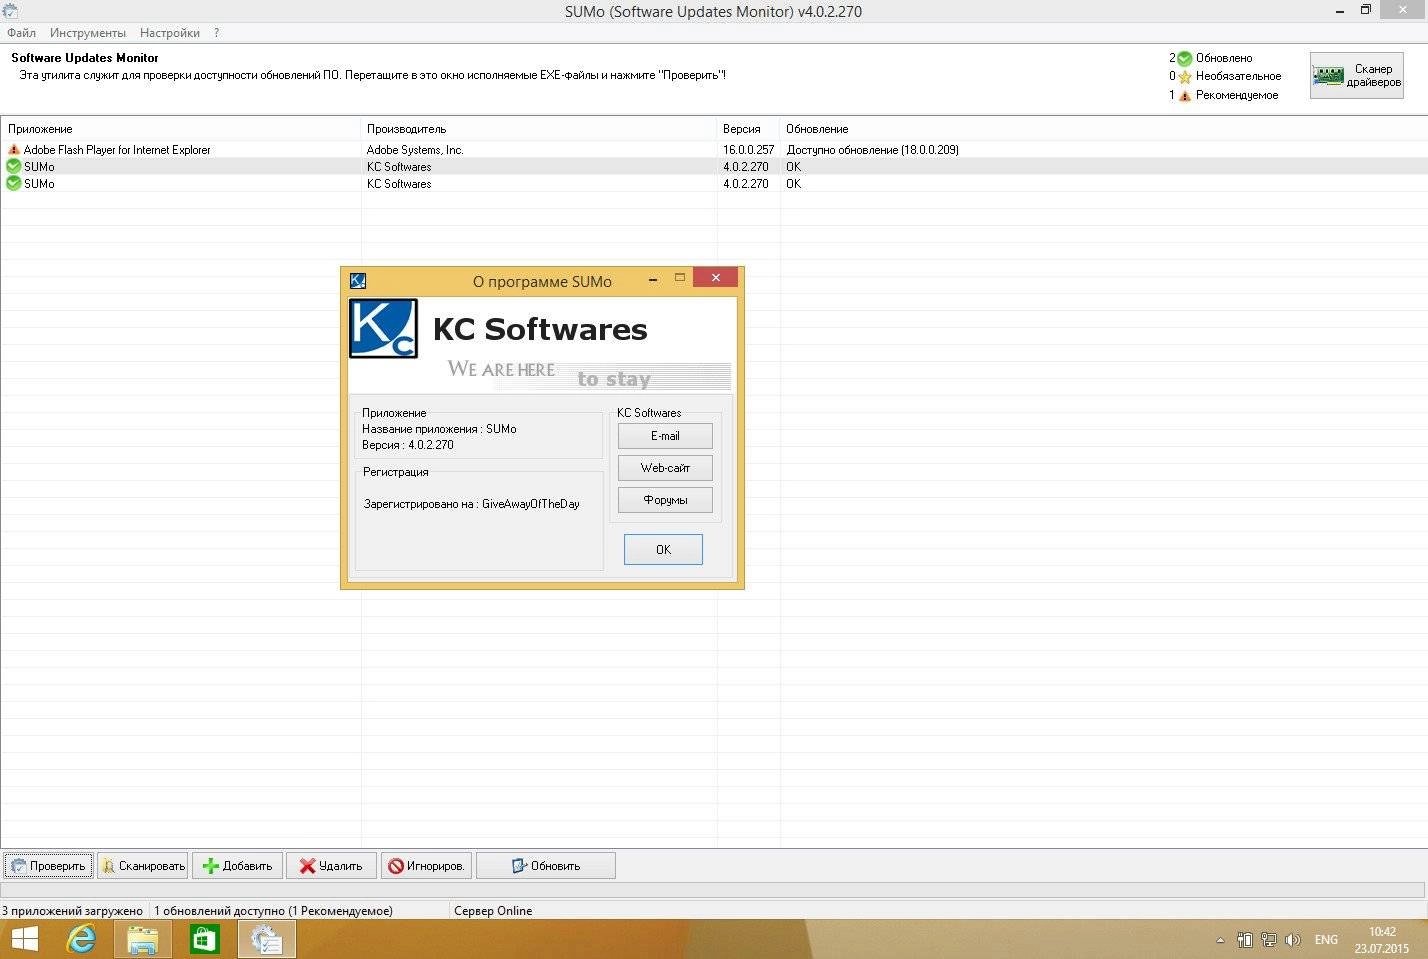This screenshot has height=959, width=1428.
Task: Open the Файл menu
Action: click(x=21, y=33)
